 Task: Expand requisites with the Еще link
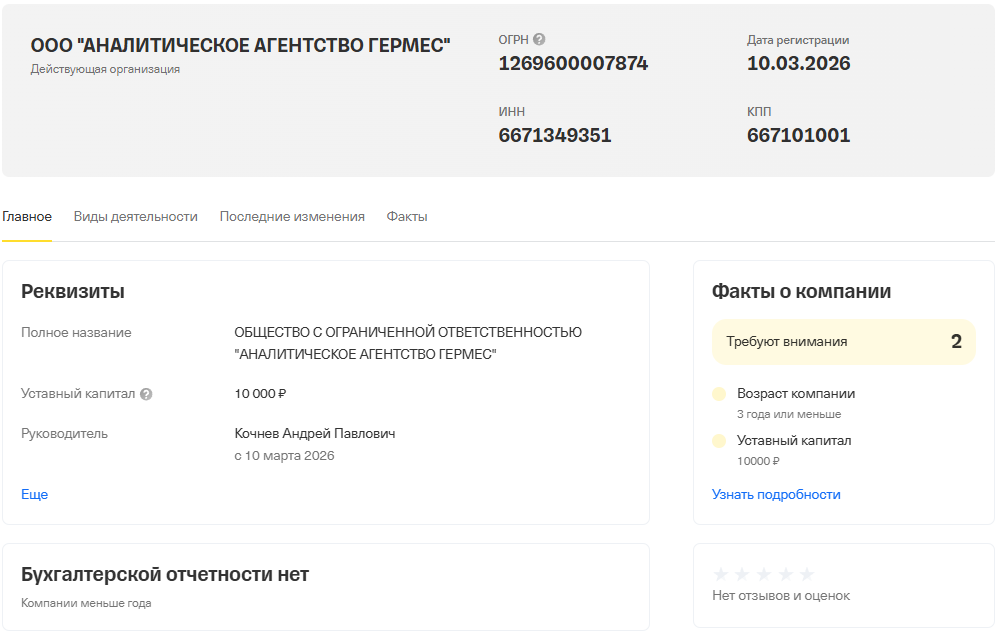coord(34,494)
